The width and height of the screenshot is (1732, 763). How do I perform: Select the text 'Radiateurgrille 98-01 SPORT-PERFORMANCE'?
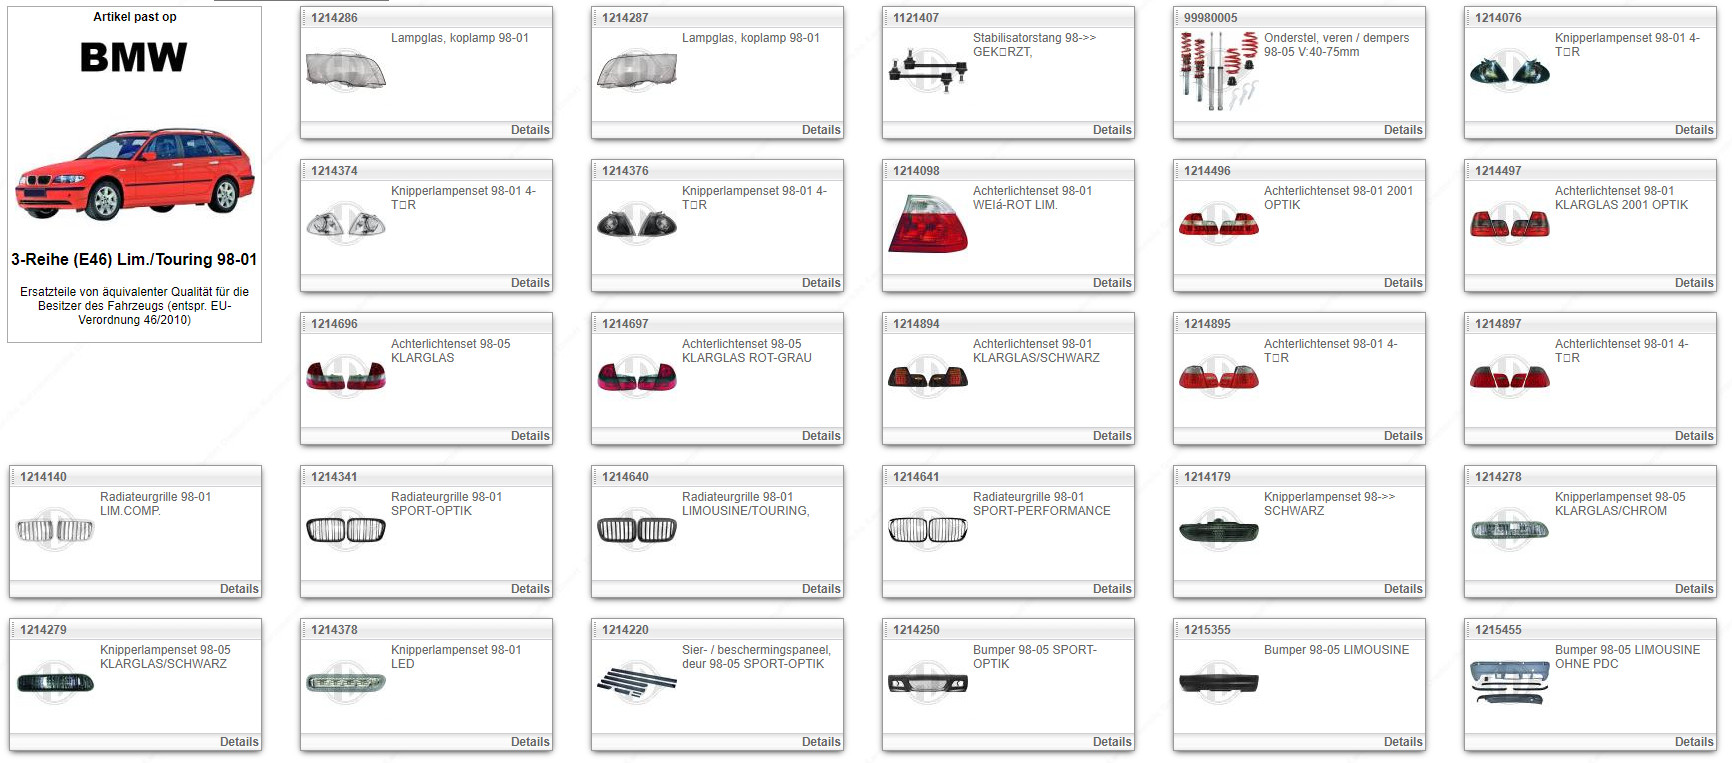pos(1041,504)
